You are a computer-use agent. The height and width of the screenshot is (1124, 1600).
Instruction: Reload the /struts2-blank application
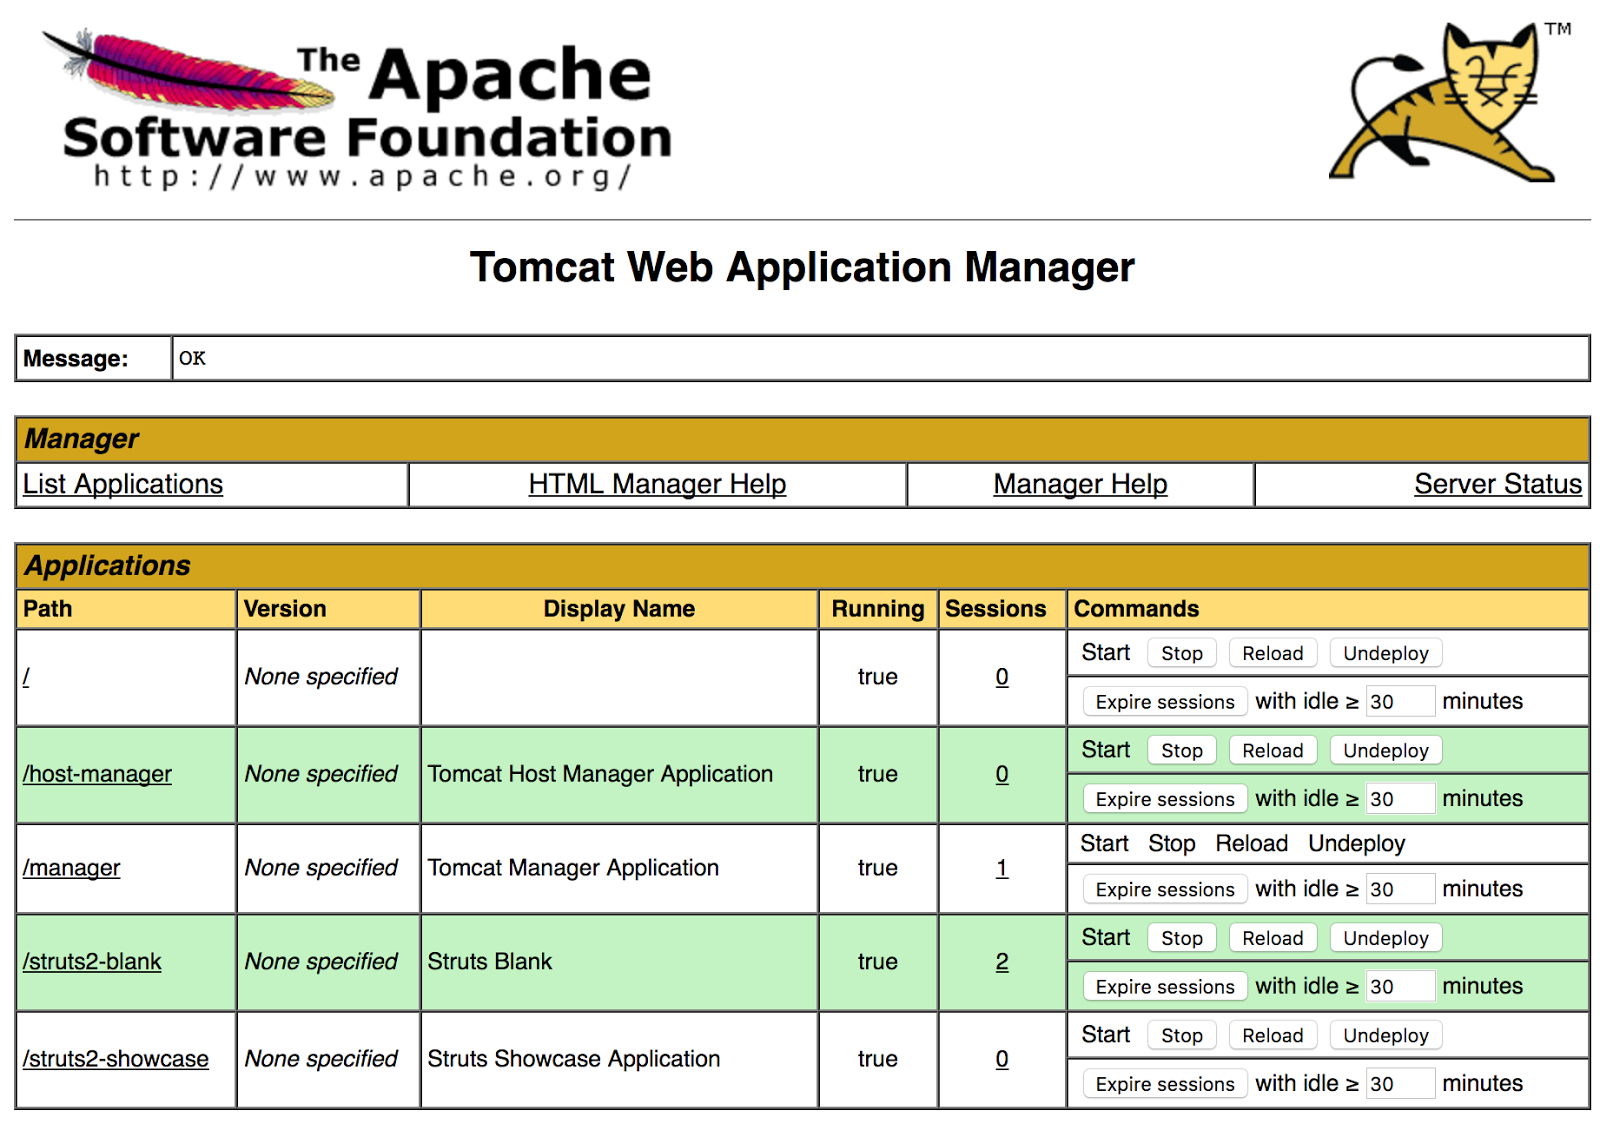[x=1273, y=938]
